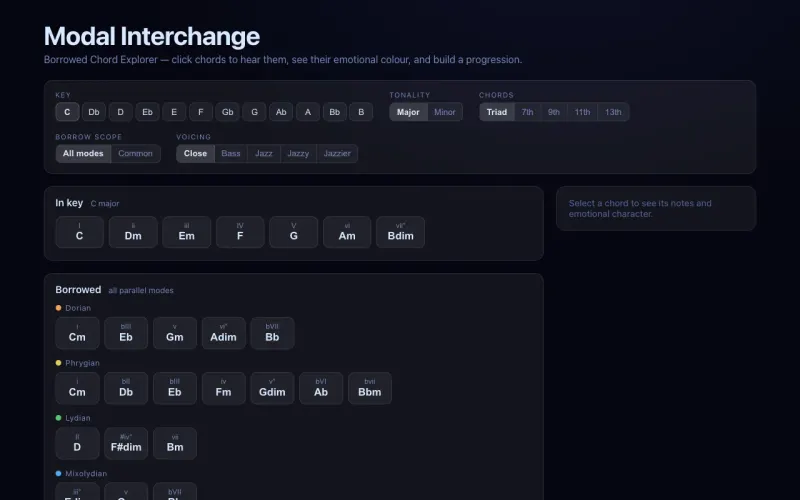Choose key D
Image resolution: width=800 pixels, height=500 pixels.
pyautogui.click(x=120, y=112)
